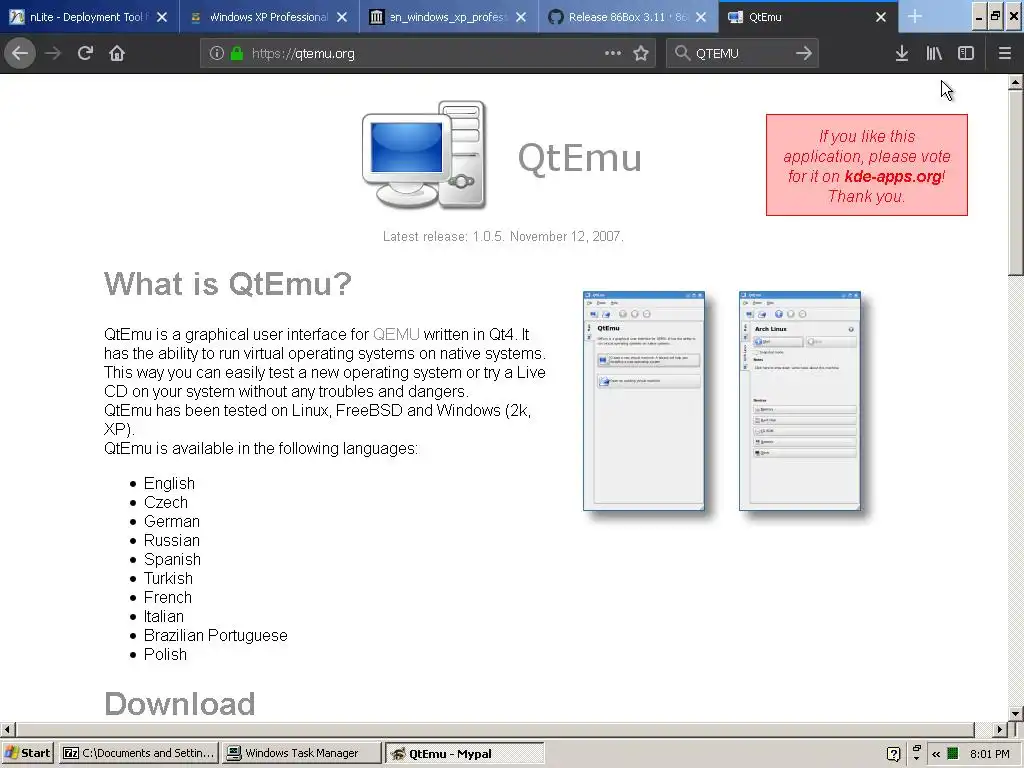Click the 'English' language list item

click(169, 483)
